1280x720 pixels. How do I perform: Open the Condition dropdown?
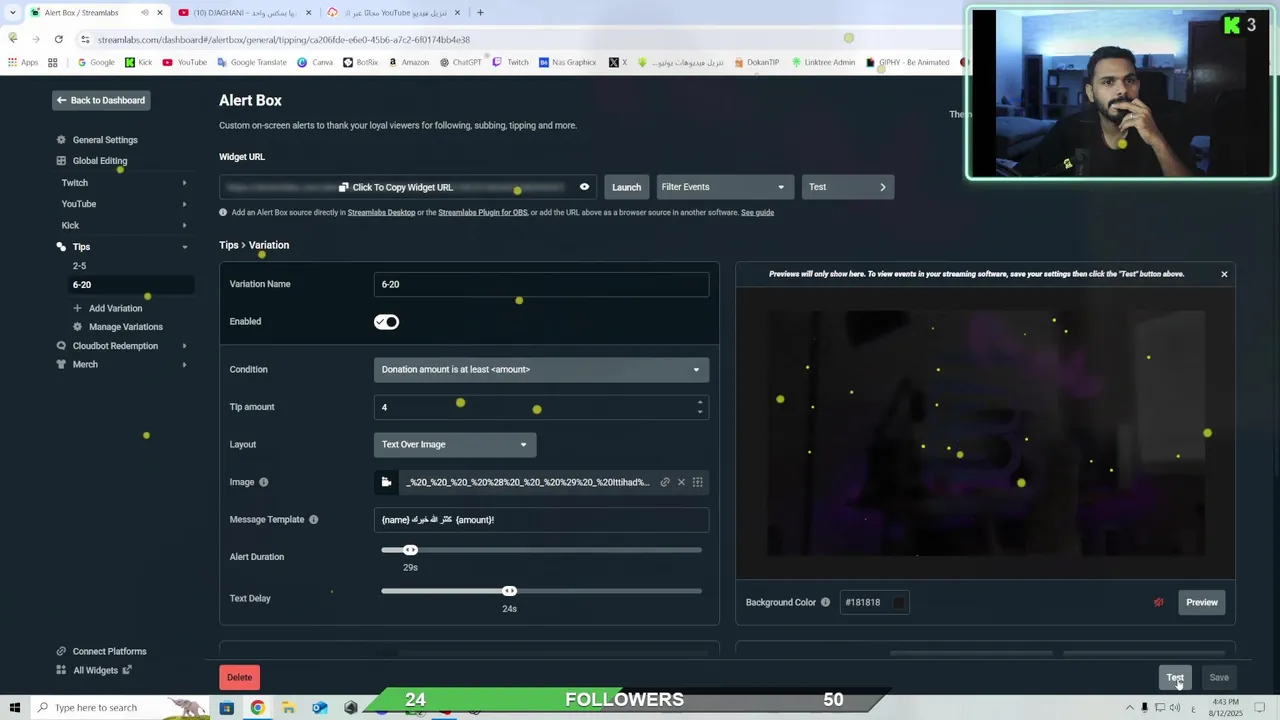(x=541, y=370)
